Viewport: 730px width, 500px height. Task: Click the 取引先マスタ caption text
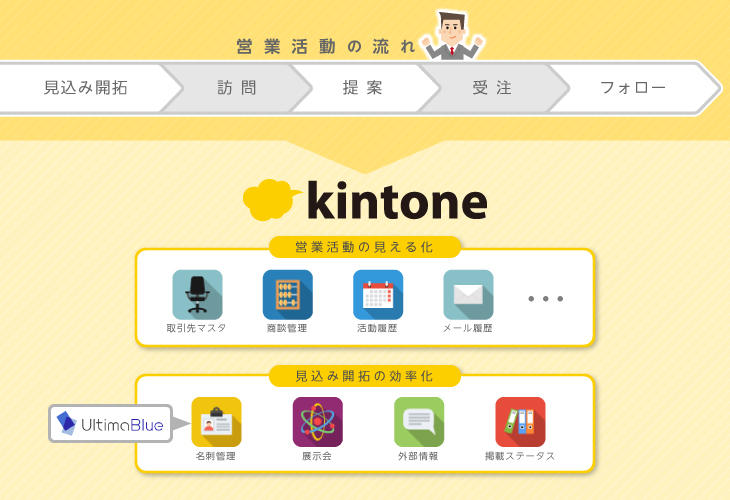tap(196, 328)
